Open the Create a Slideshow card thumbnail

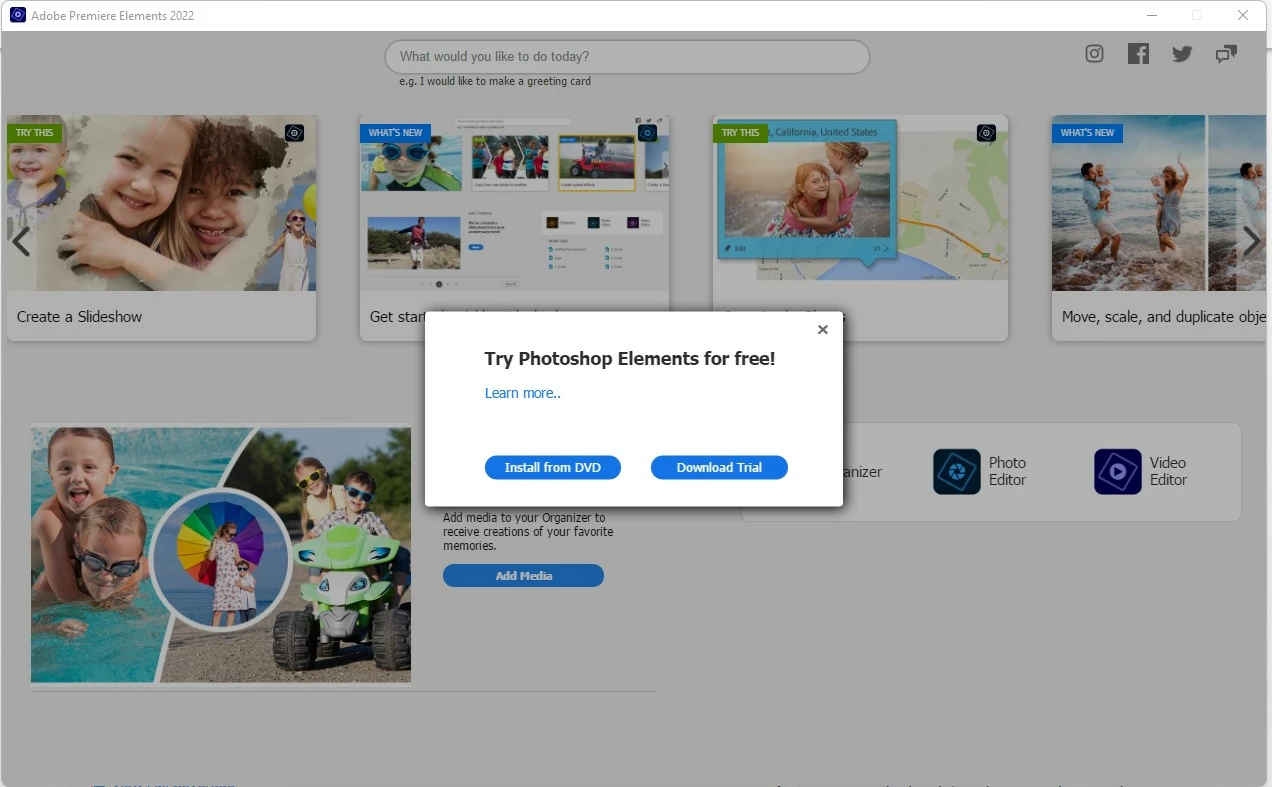click(x=162, y=203)
